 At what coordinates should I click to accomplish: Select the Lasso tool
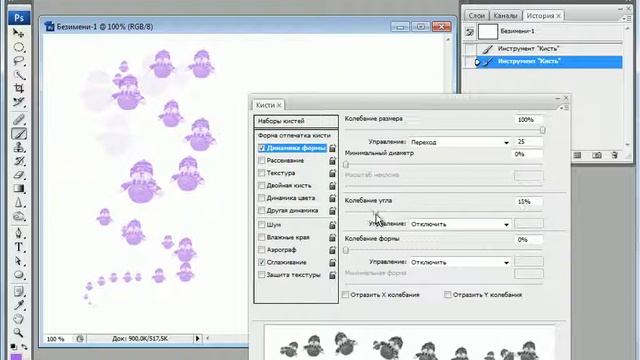pyautogui.click(x=18, y=61)
